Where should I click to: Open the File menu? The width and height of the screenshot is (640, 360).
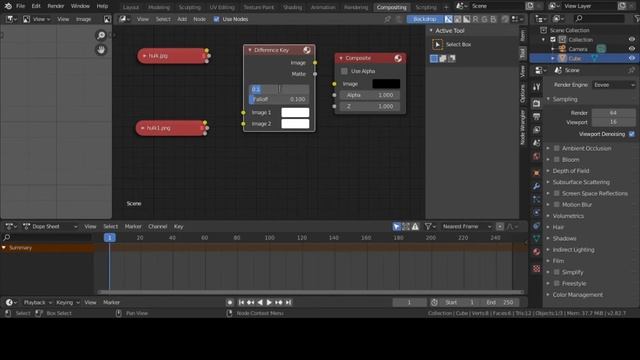pos(20,6)
